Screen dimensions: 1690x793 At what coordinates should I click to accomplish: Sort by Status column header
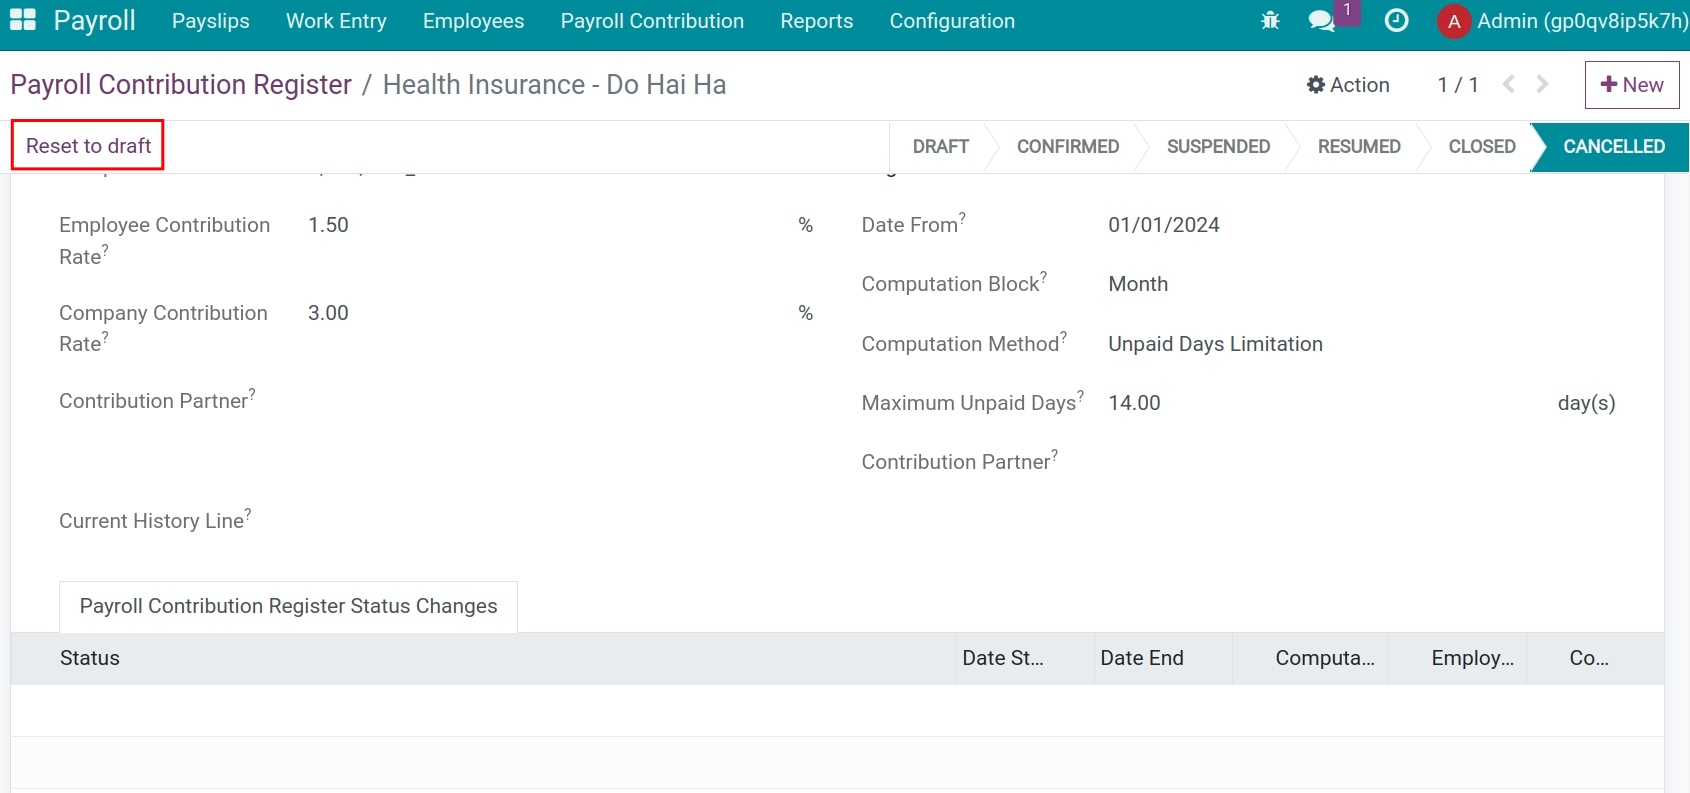(x=90, y=658)
